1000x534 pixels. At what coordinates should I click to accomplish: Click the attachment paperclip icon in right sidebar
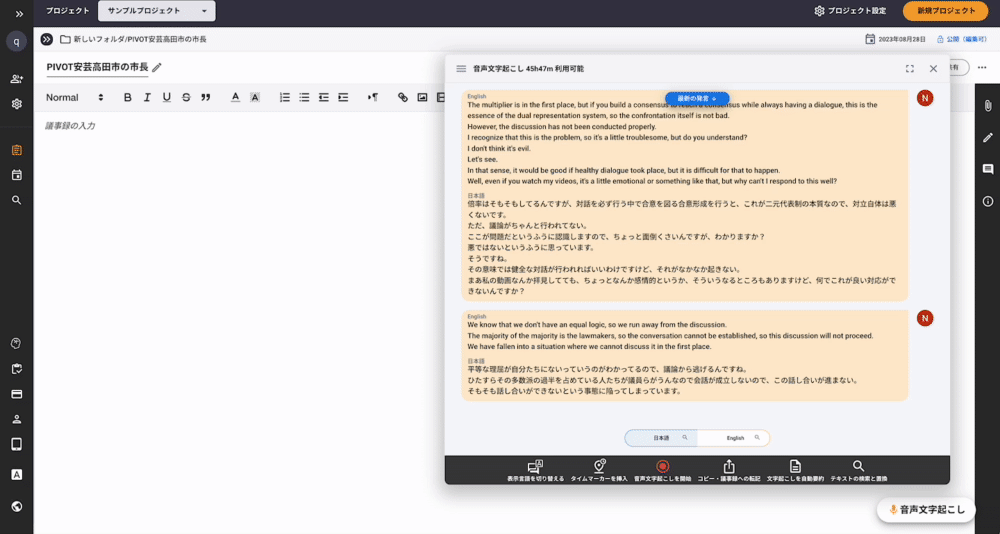(987, 105)
